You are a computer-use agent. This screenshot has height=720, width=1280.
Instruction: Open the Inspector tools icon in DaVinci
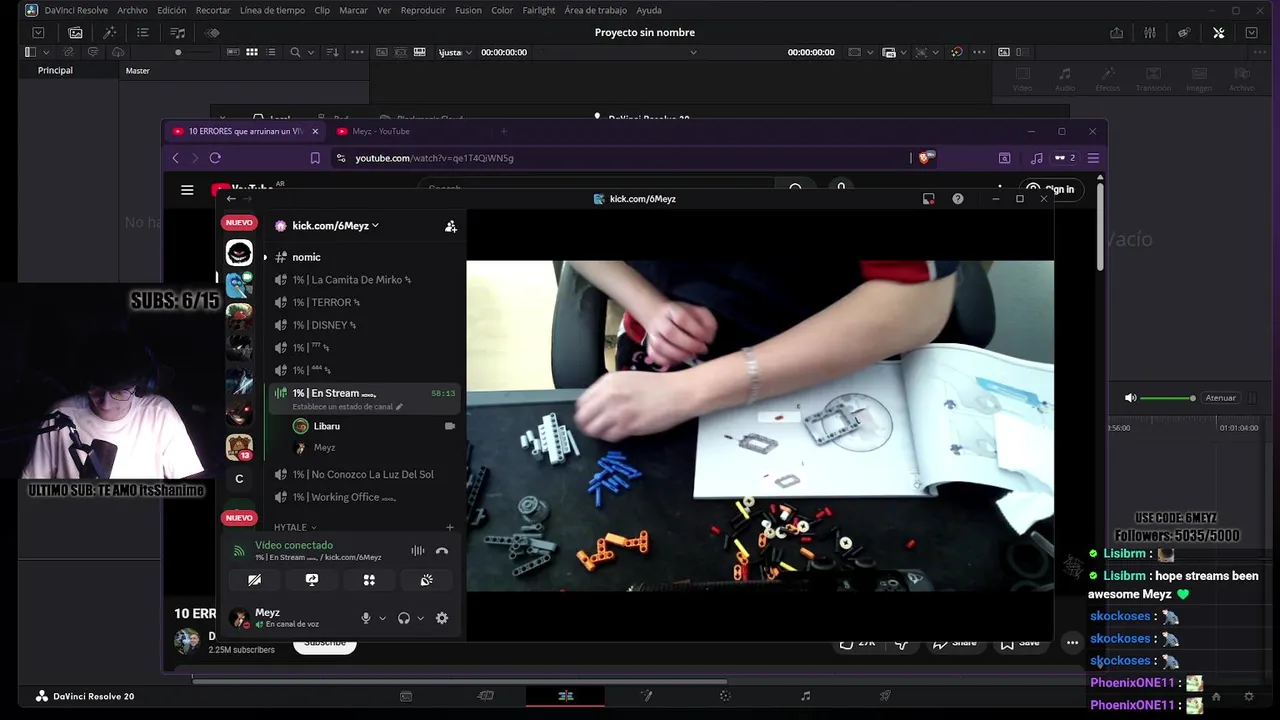1218,32
